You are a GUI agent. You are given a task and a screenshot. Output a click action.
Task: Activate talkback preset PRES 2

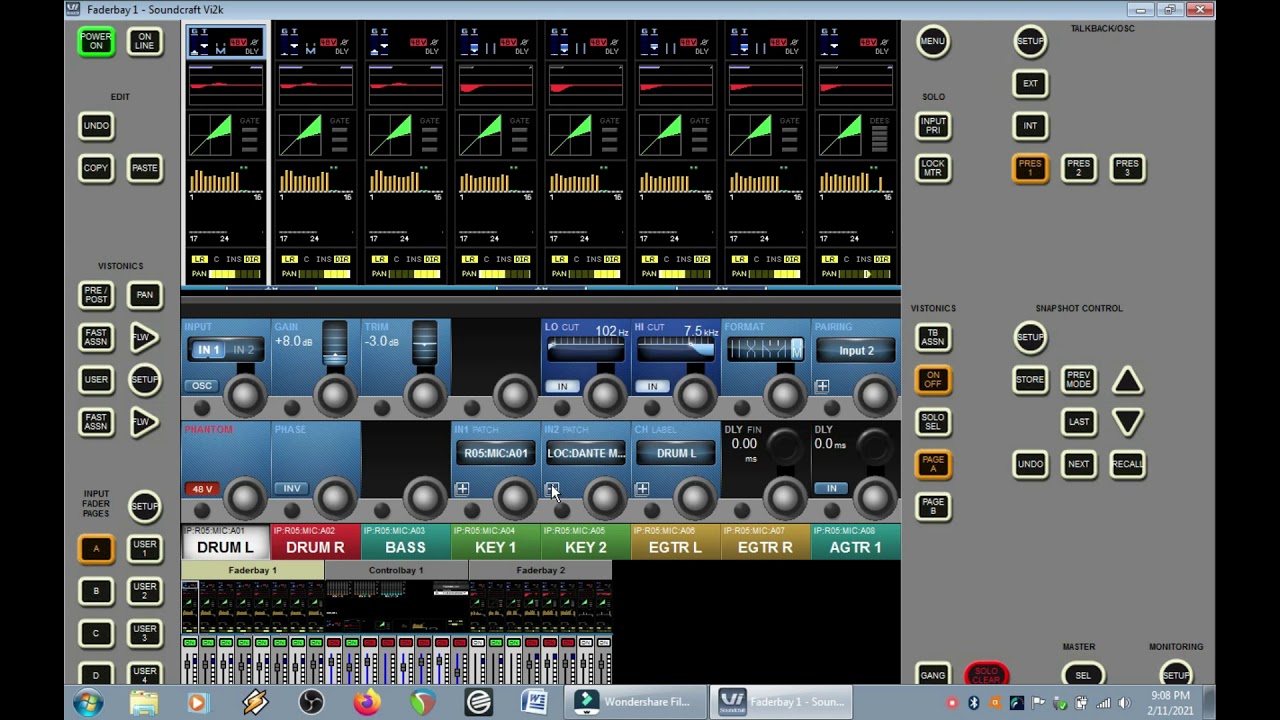click(1079, 168)
